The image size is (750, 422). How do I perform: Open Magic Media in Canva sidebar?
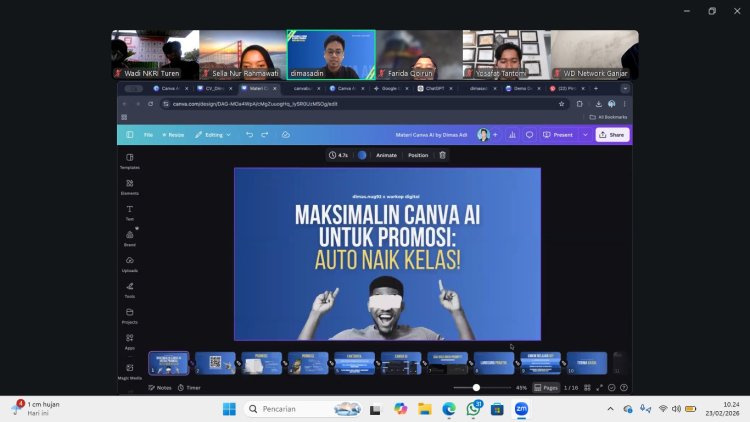pos(130,371)
